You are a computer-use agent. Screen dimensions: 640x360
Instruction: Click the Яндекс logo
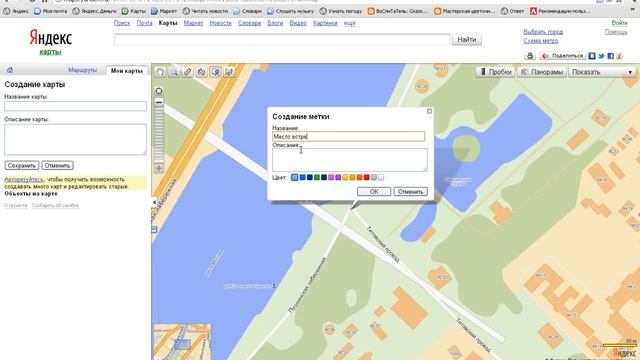pos(51,38)
